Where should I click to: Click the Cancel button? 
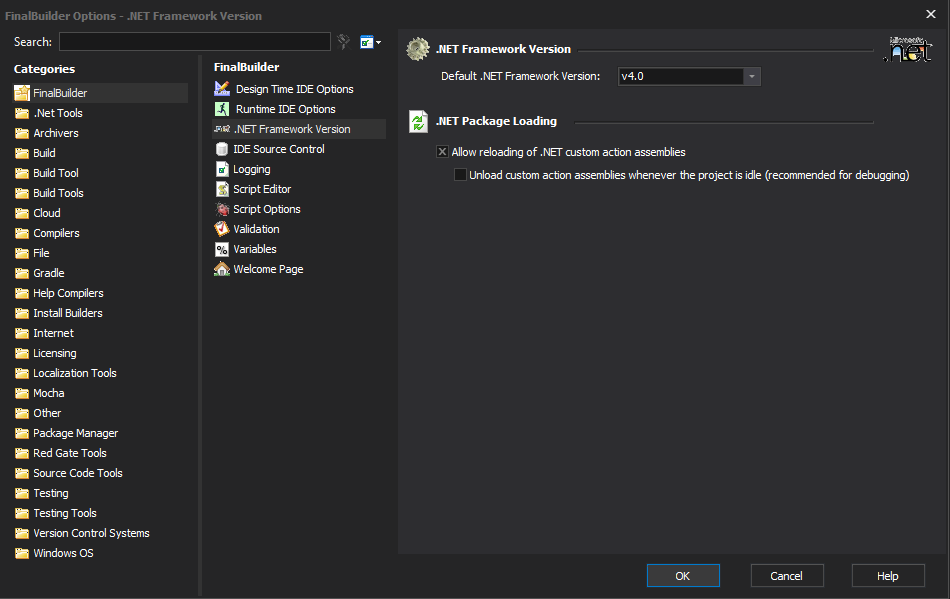click(x=786, y=575)
